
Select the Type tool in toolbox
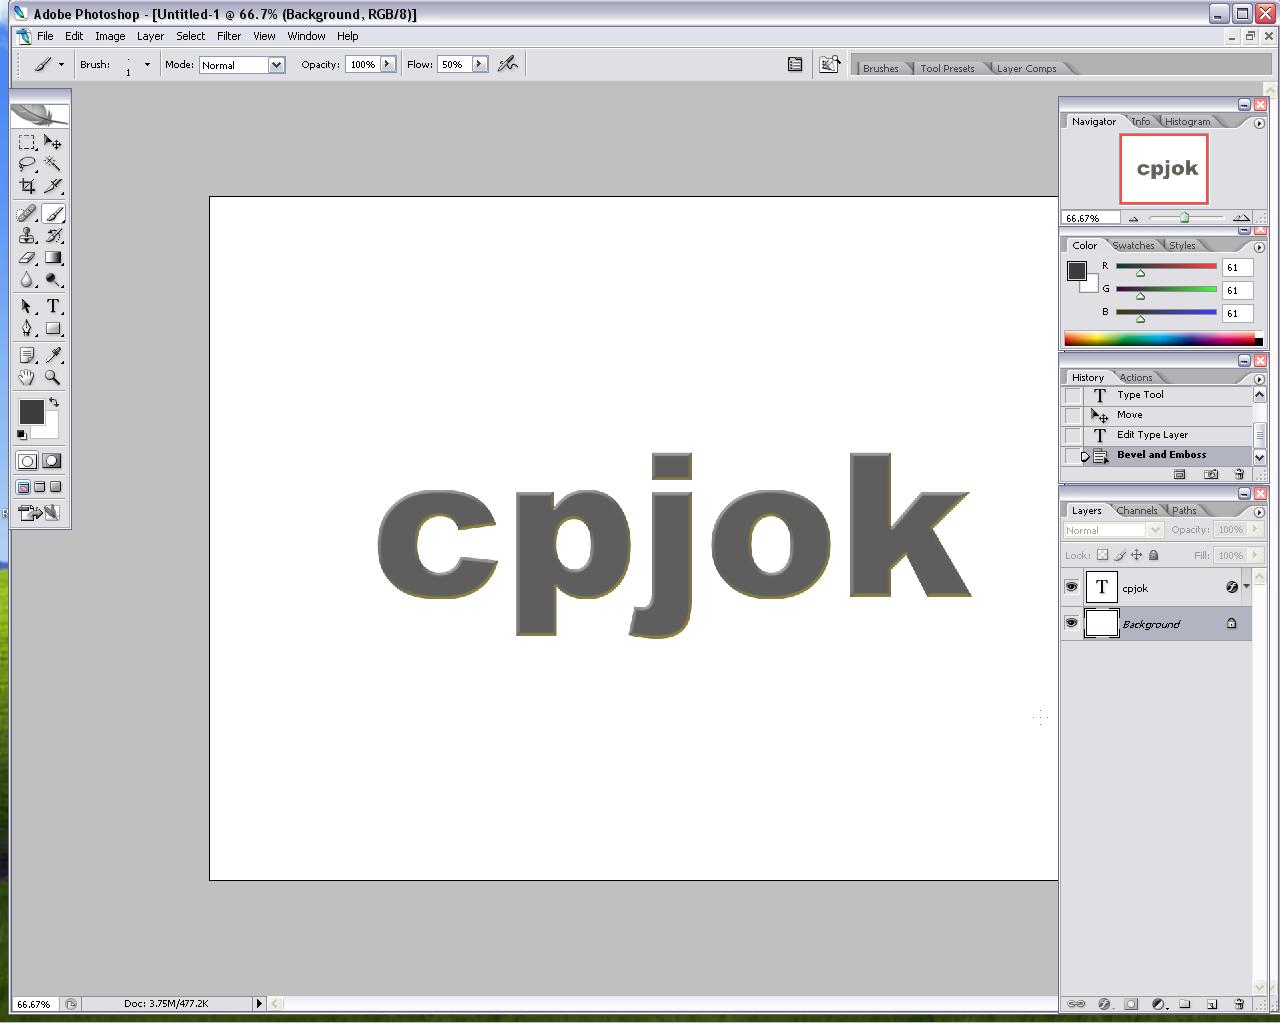pos(53,307)
